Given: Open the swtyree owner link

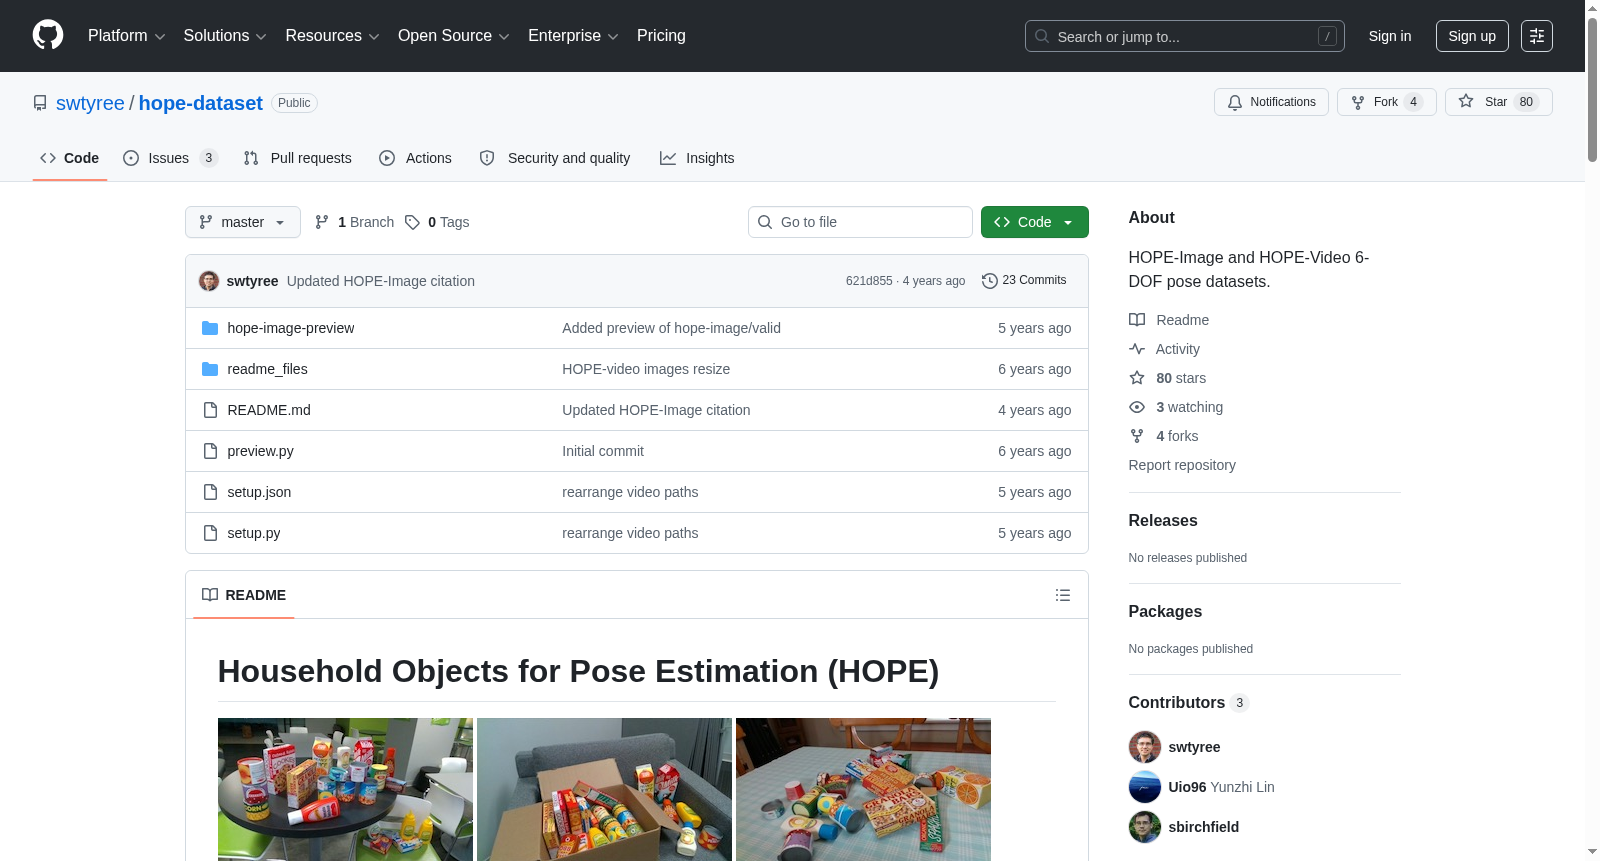Looking at the screenshot, I should point(90,103).
